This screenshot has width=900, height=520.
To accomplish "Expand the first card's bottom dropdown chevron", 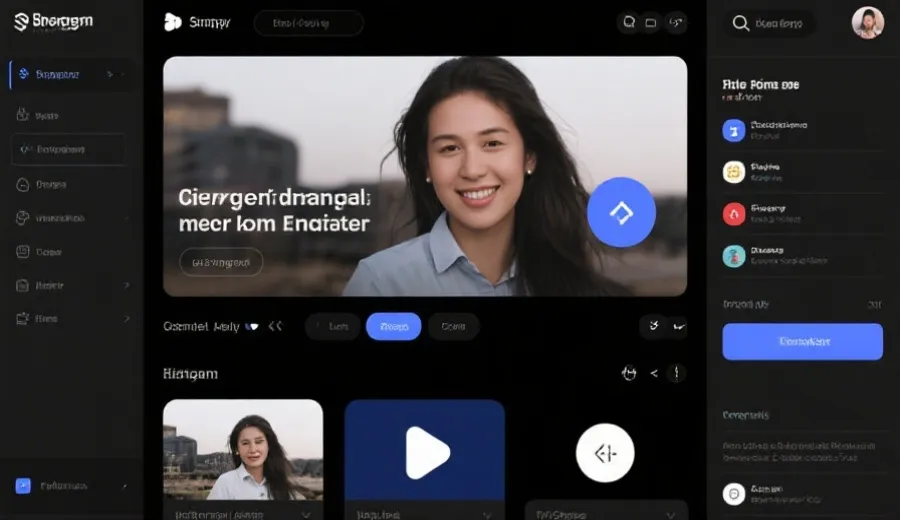I will (x=306, y=514).
